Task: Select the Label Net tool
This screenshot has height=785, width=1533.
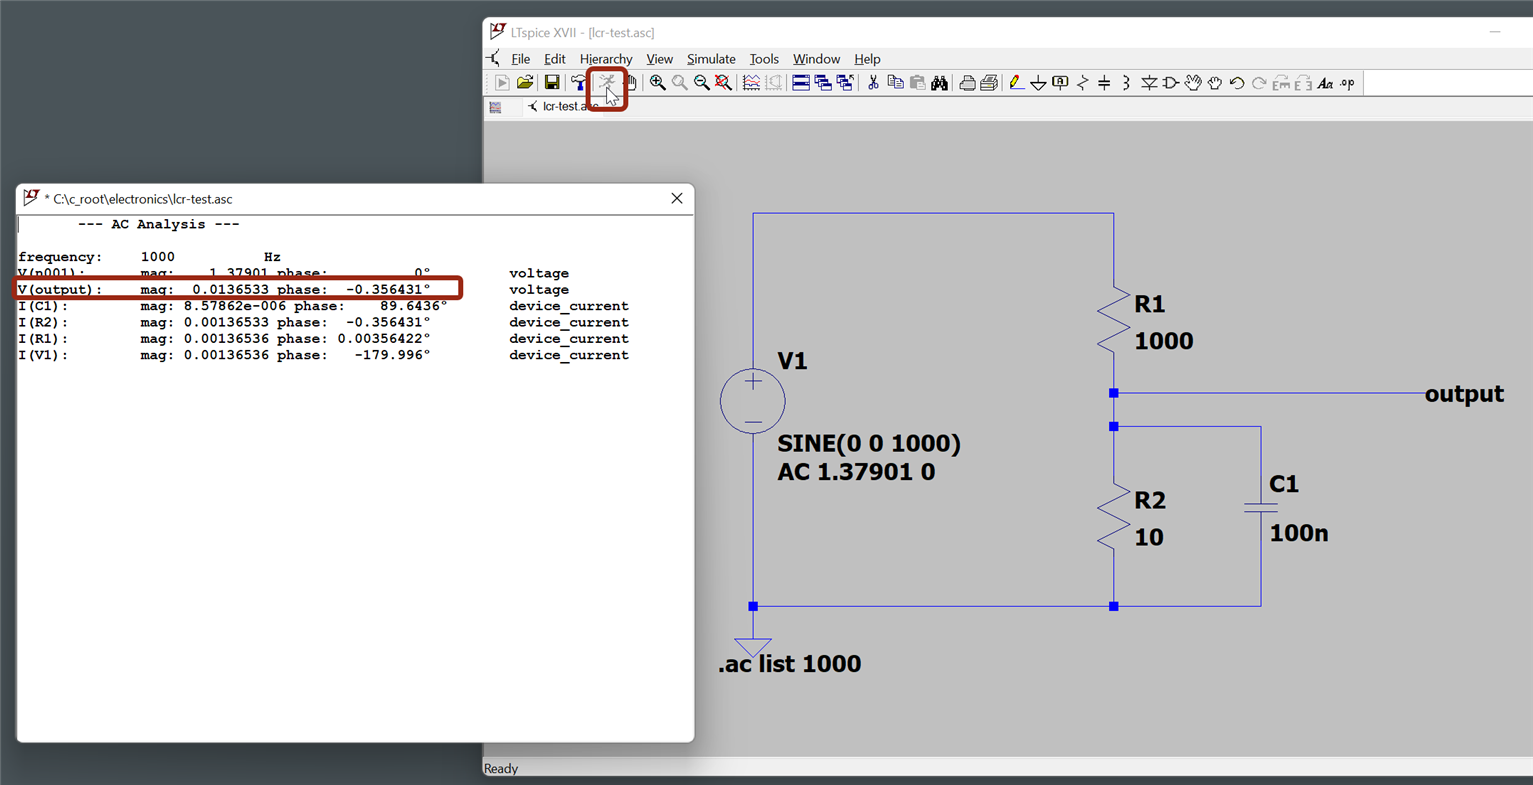Action: click(1060, 83)
